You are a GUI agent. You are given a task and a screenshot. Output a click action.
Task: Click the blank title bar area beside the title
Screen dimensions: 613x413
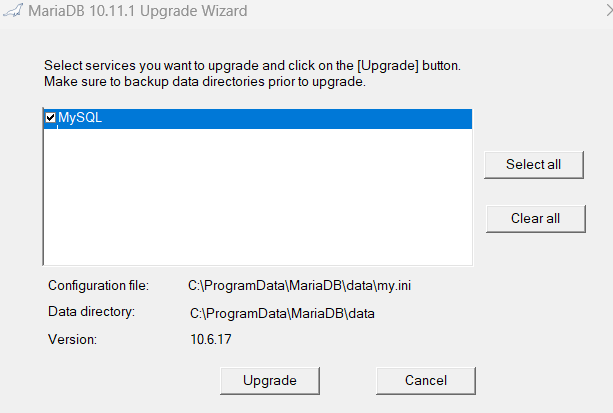420,12
